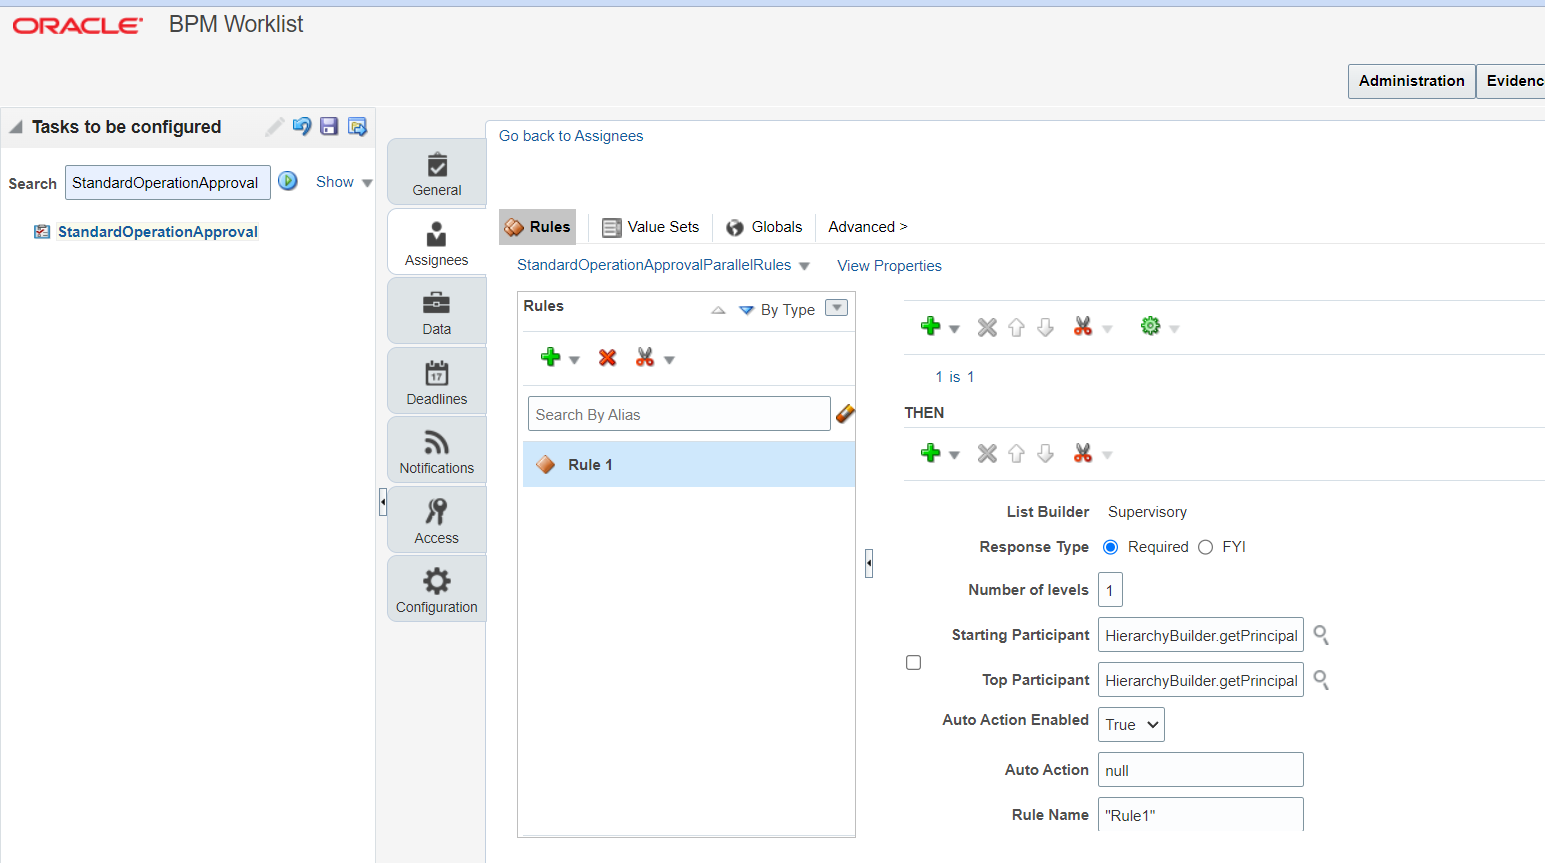Click the By Type sort arrow

(746, 310)
